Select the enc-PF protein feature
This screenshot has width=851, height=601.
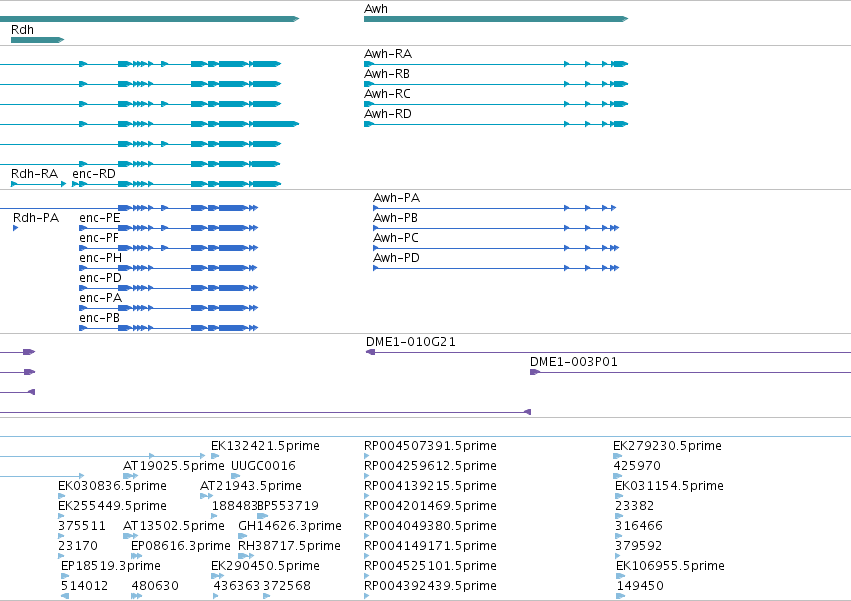click(x=168, y=248)
